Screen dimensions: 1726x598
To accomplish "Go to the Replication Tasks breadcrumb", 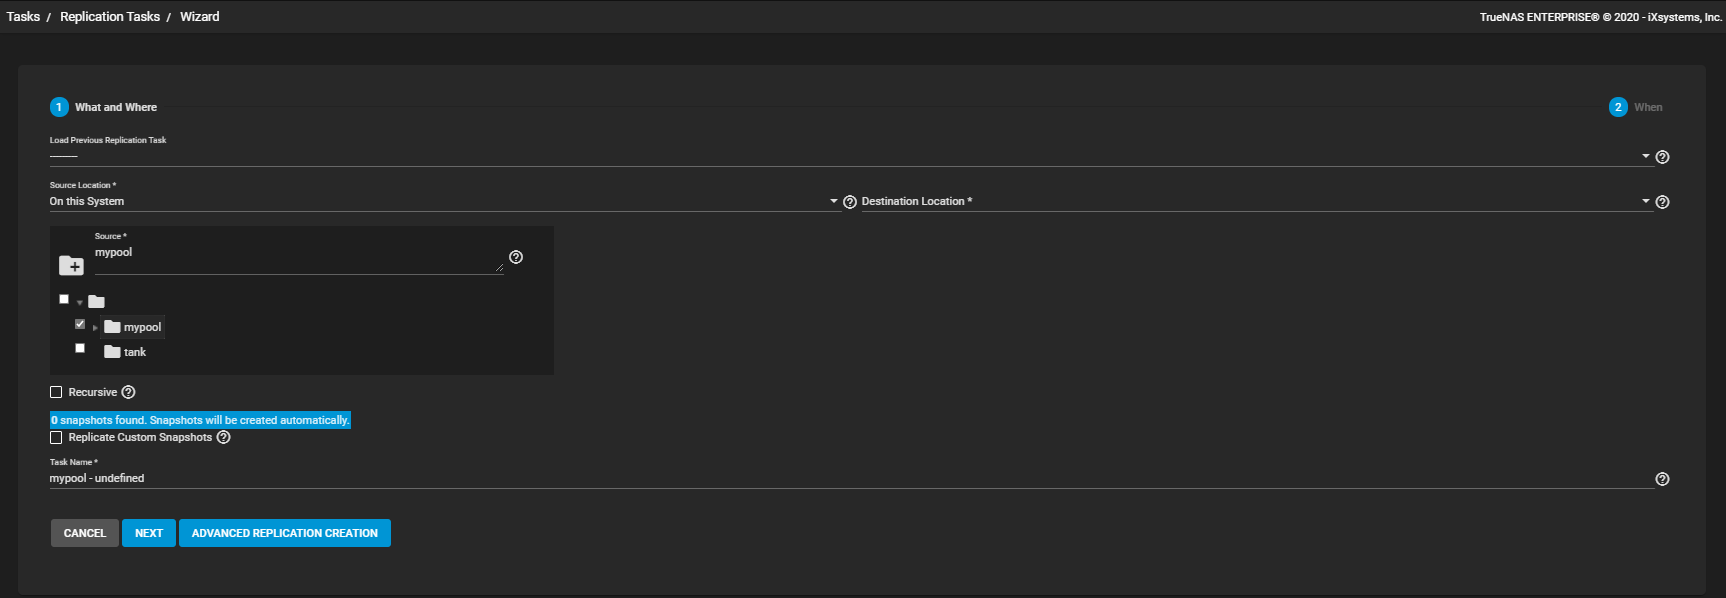I will pos(110,17).
